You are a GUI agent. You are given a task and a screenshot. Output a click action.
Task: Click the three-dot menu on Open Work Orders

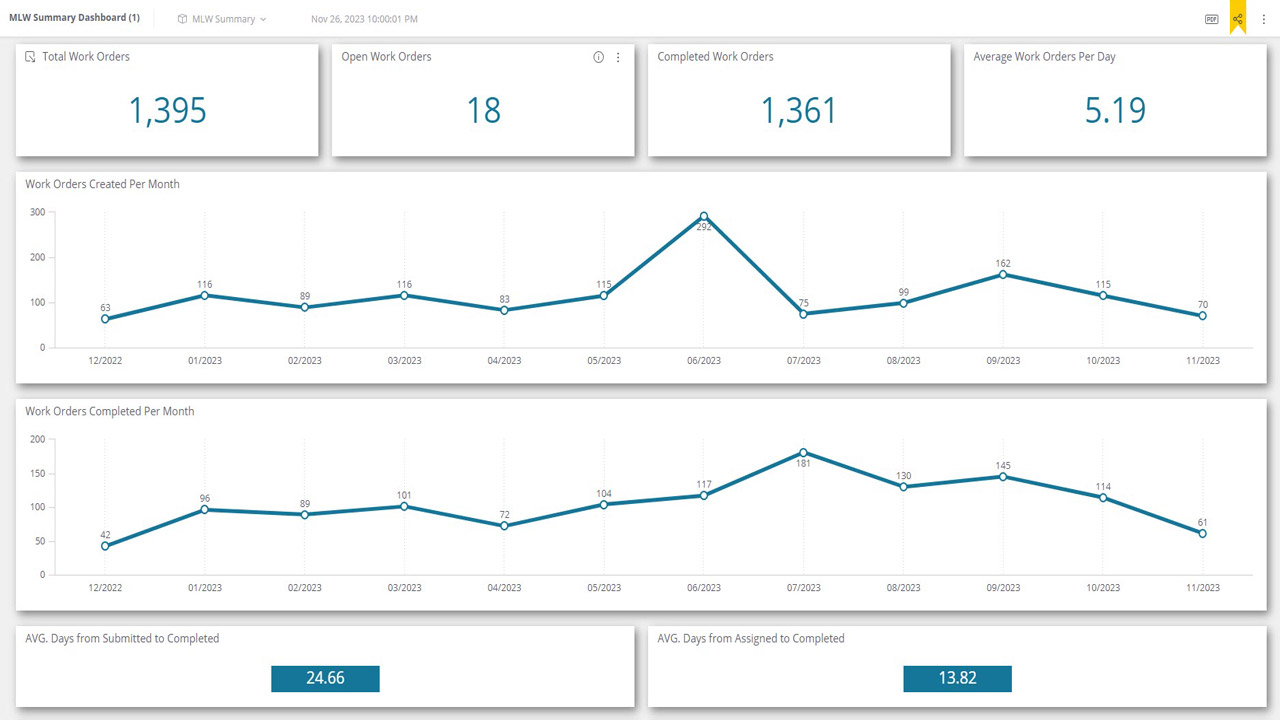point(618,57)
